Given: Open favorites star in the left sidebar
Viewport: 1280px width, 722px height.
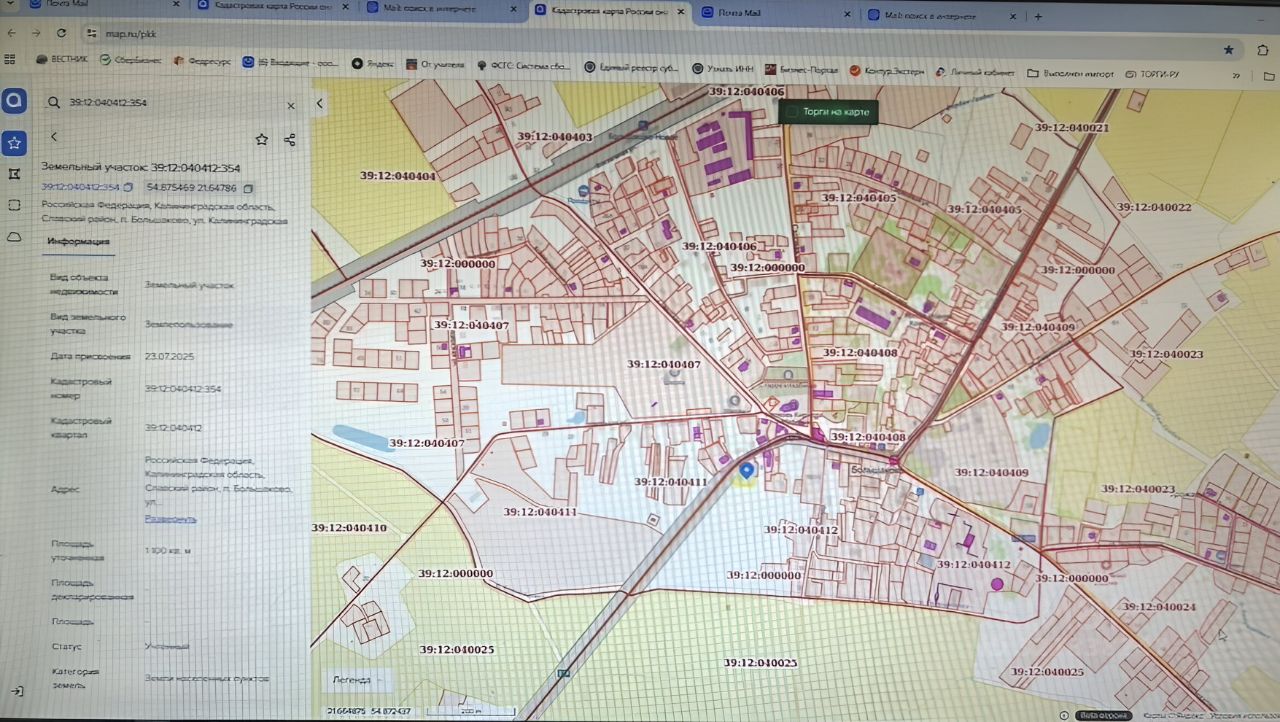Looking at the screenshot, I should pos(14,143).
